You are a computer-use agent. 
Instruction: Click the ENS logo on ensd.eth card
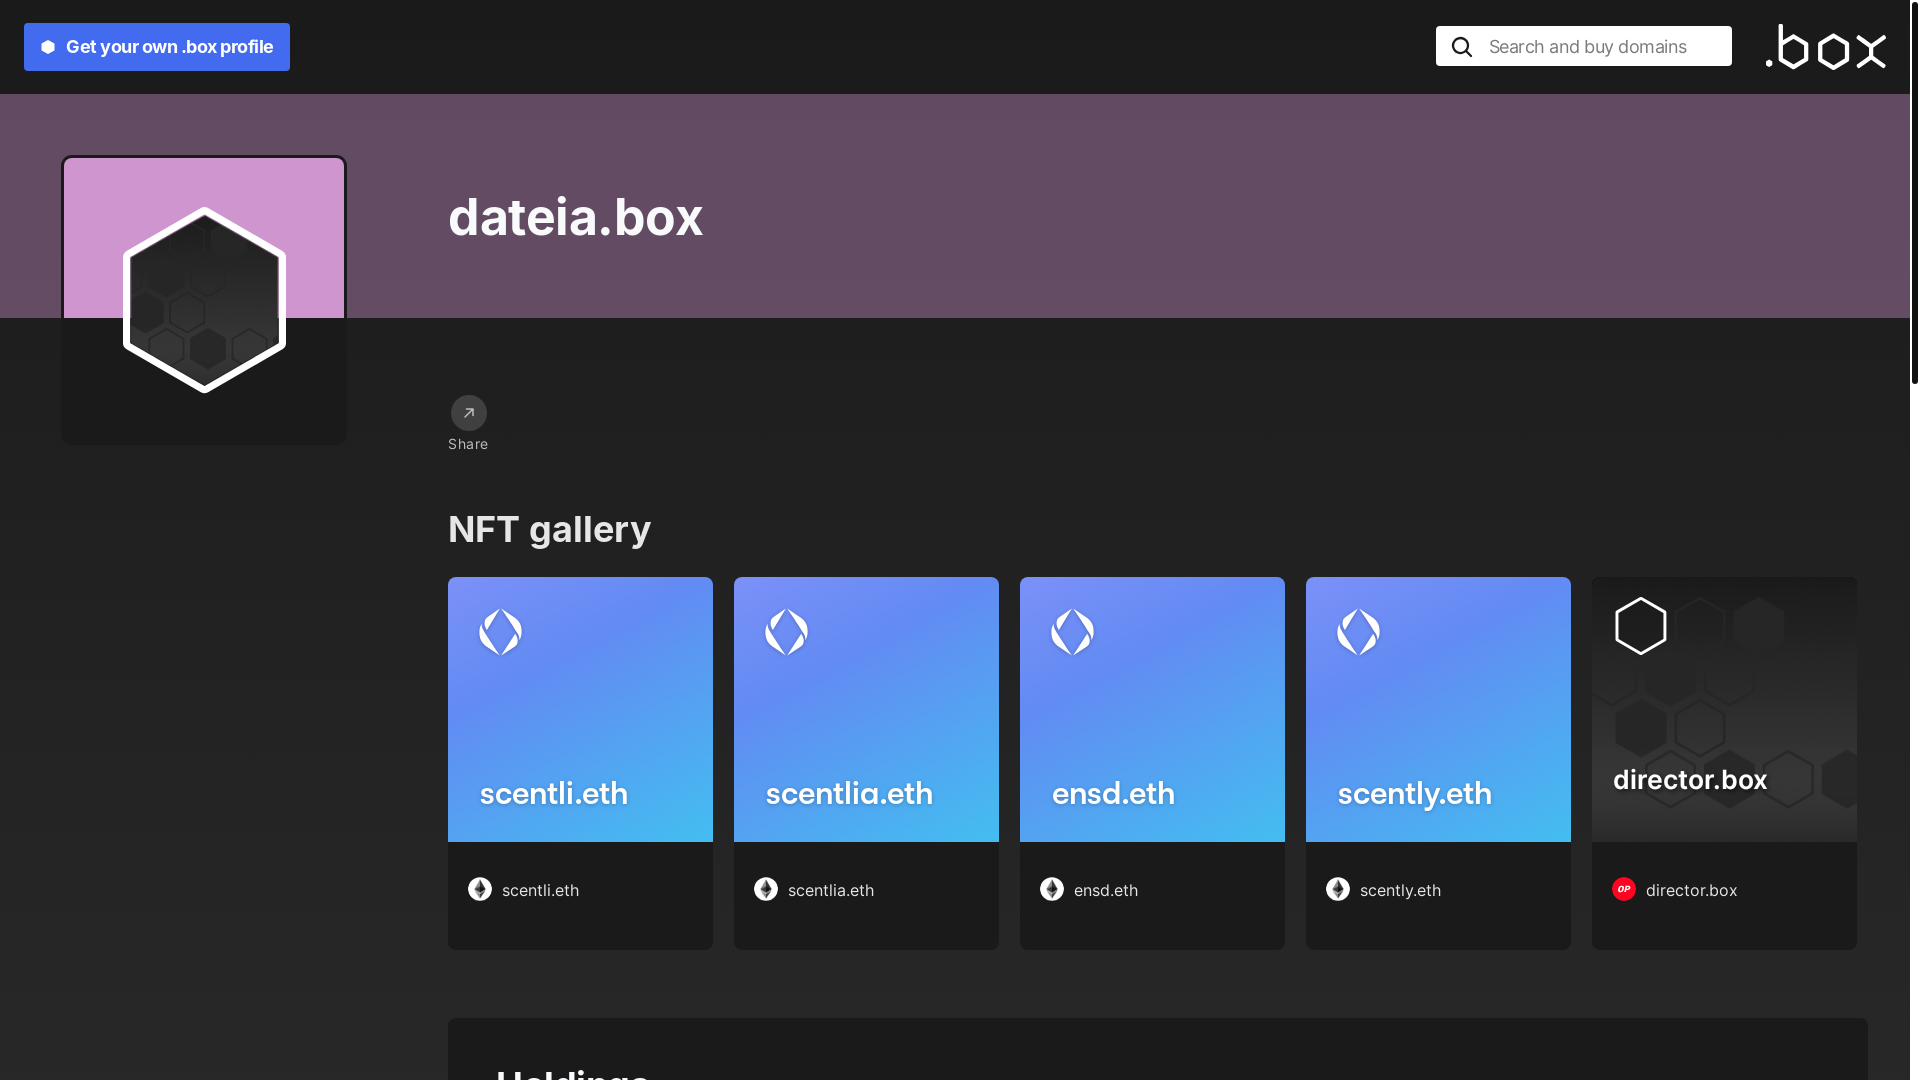tap(1073, 632)
